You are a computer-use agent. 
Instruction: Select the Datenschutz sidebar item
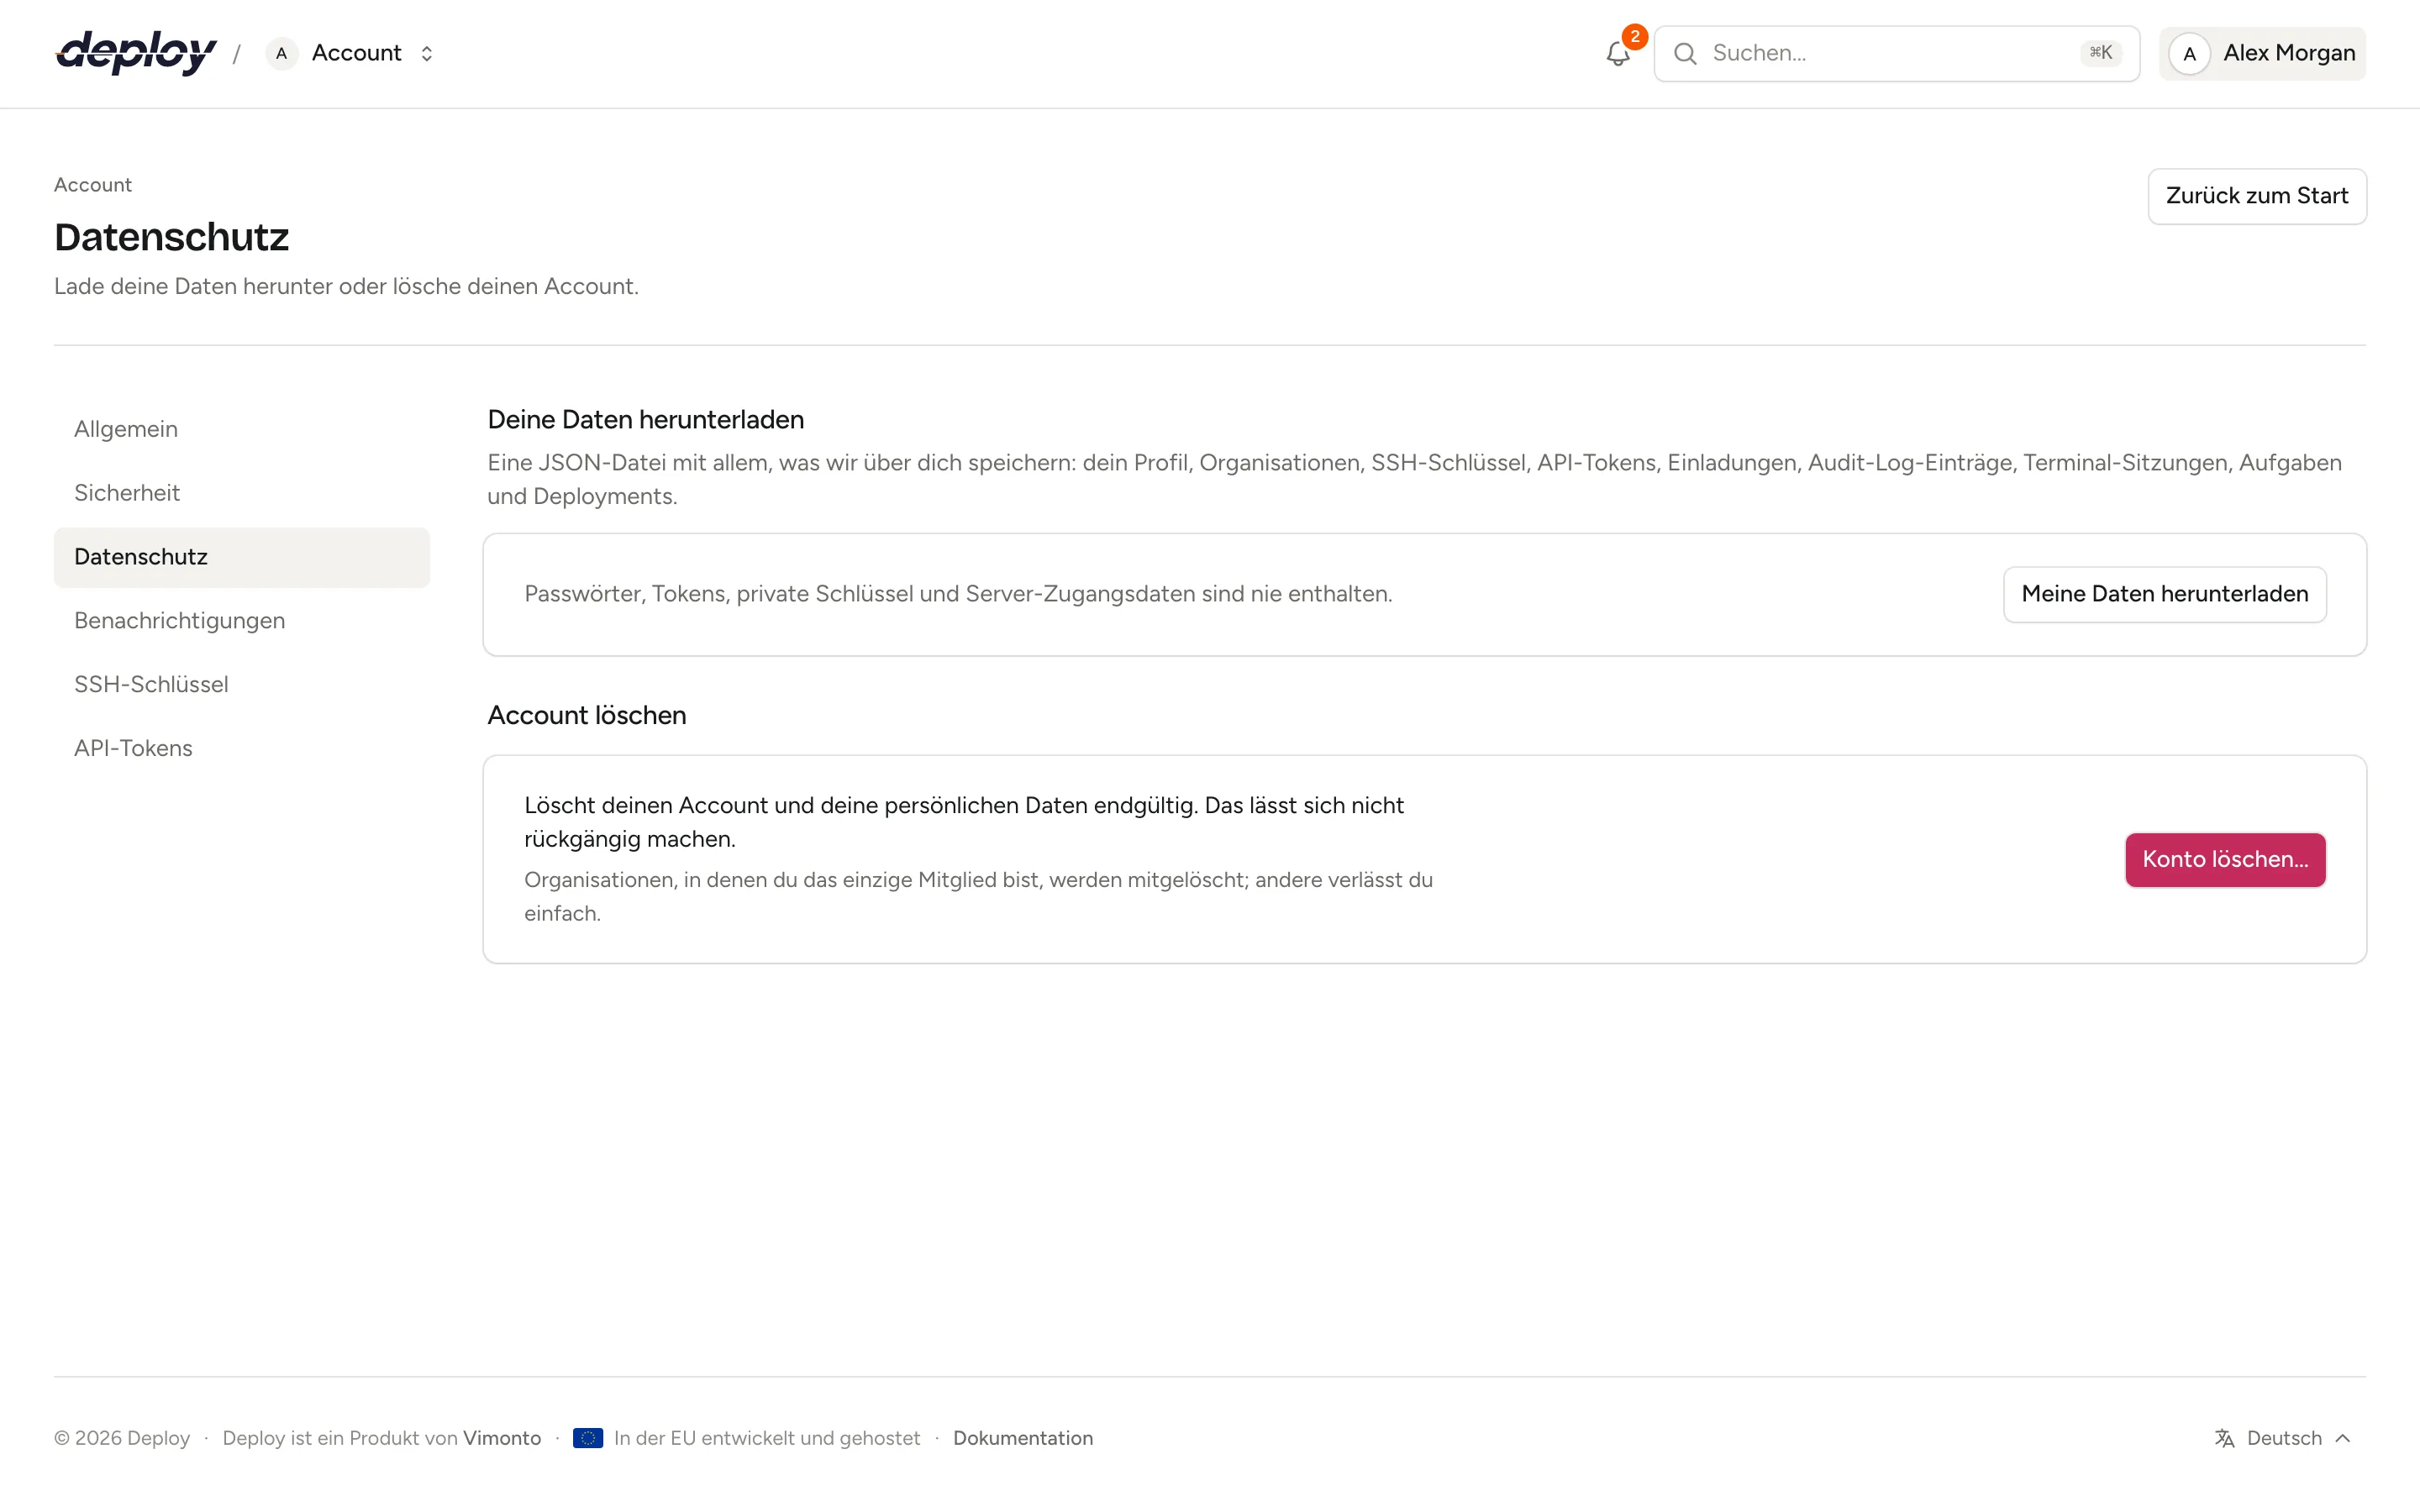tap(242, 557)
